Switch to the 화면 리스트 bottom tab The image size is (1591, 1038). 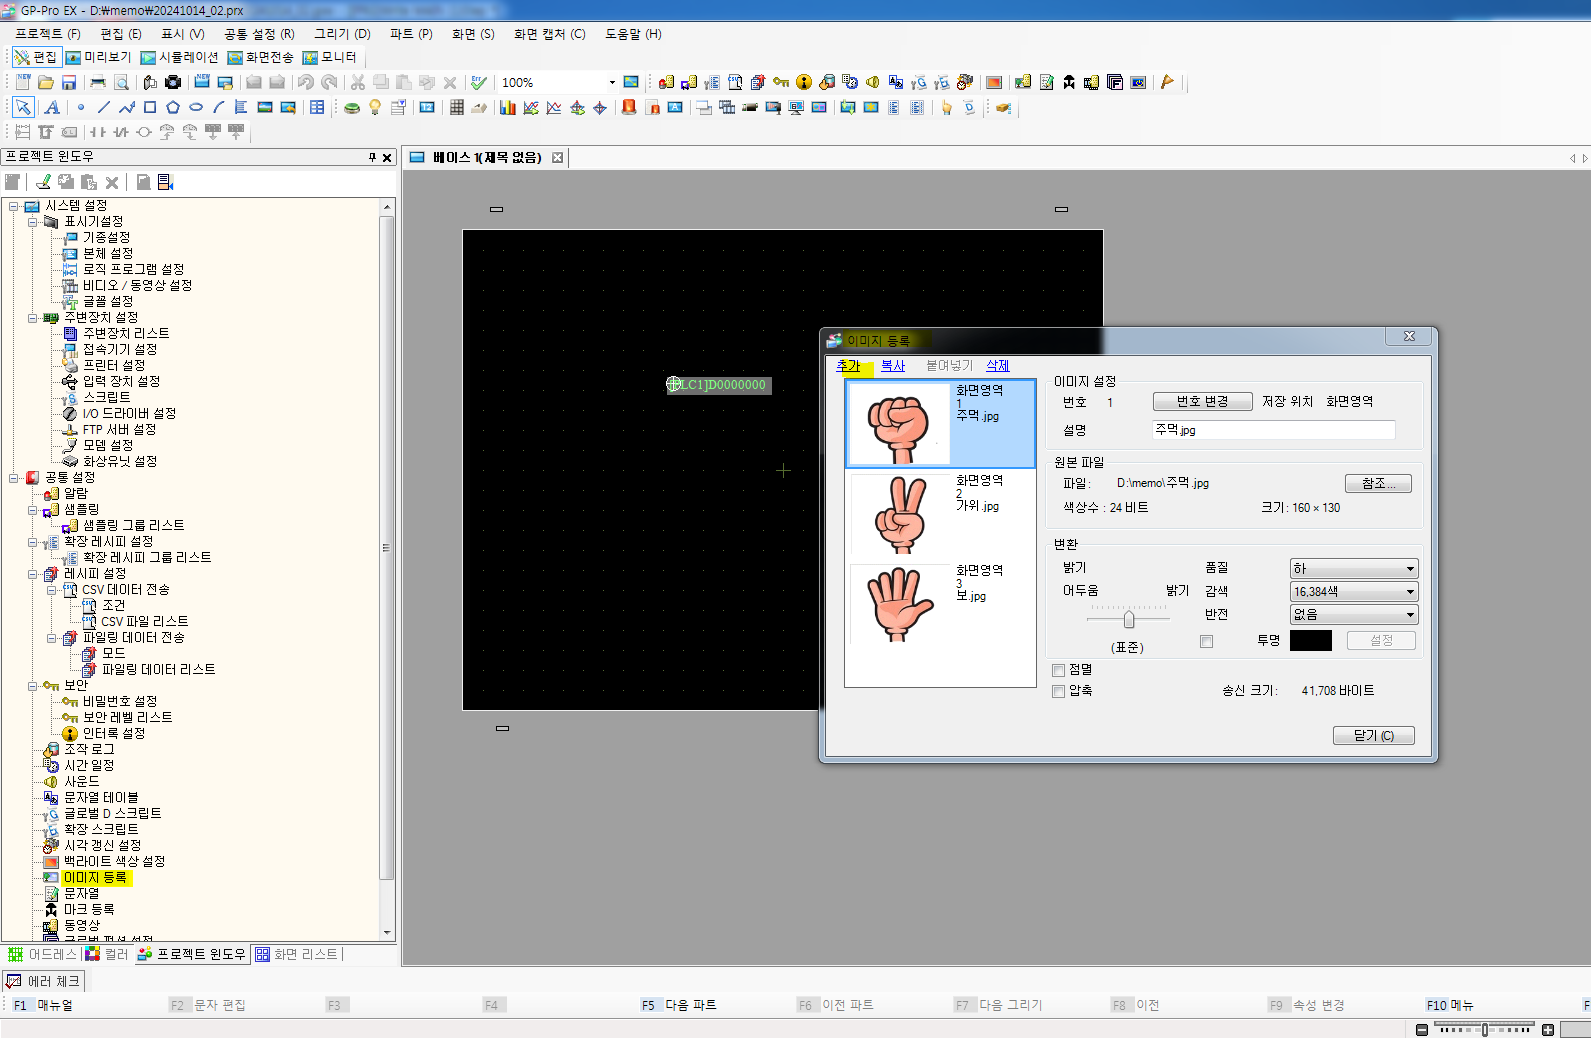point(297,954)
